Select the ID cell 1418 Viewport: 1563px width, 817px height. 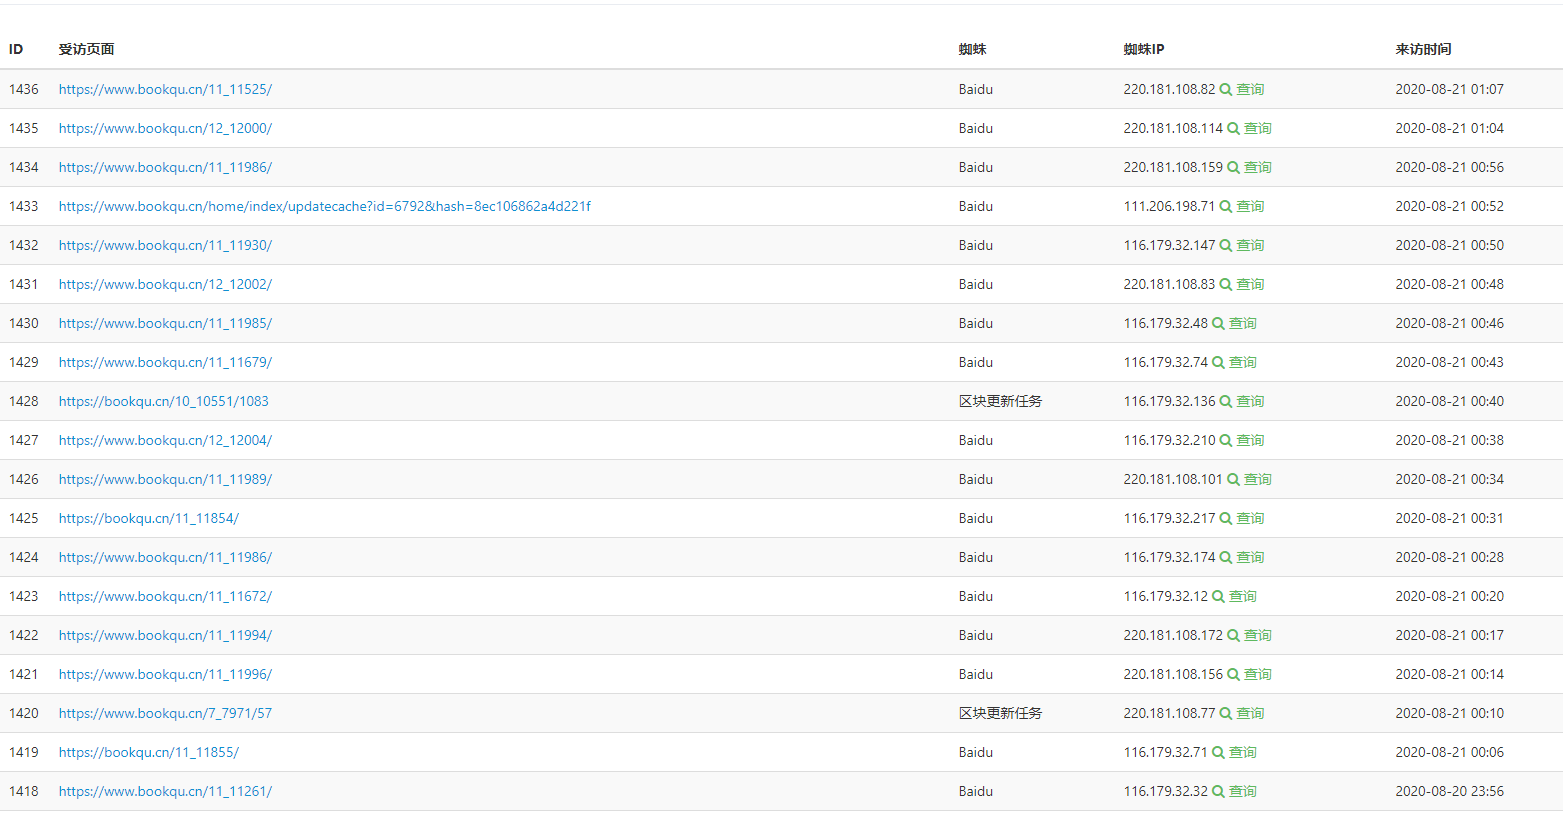pos(24,791)
